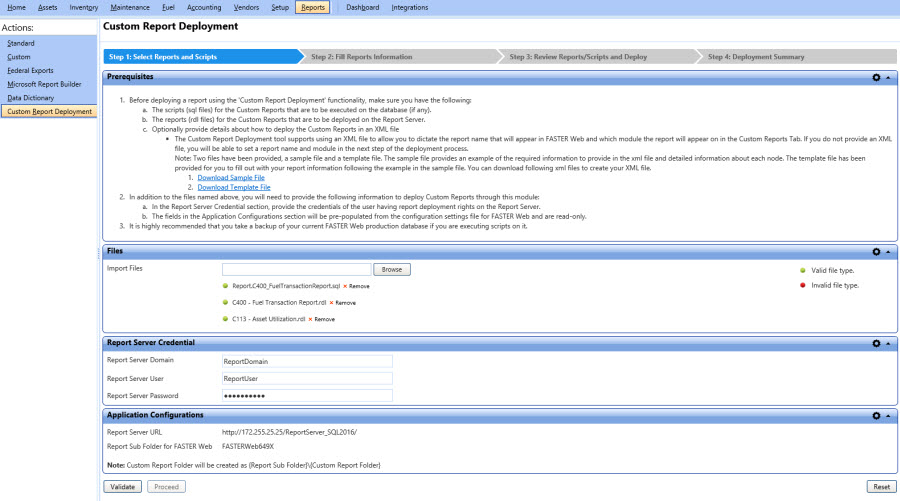Open Report Server Credential gear settings
The height and width of the screenshot is (501, 900).
pos(876,343)
